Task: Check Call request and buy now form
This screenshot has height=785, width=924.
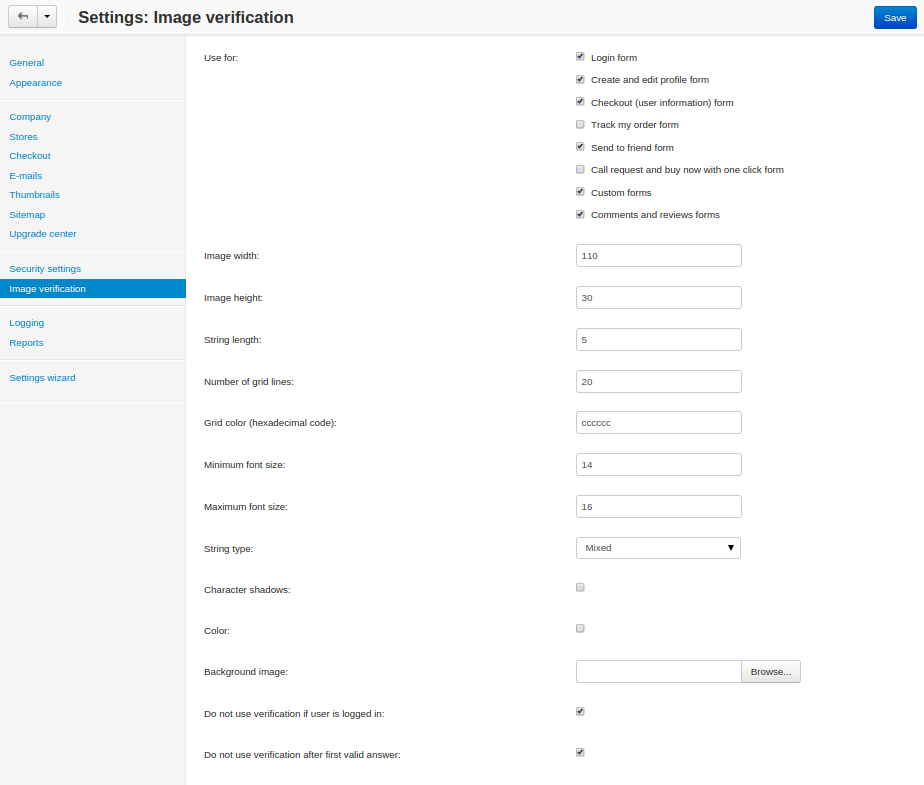Action: (x=580, y=170)
